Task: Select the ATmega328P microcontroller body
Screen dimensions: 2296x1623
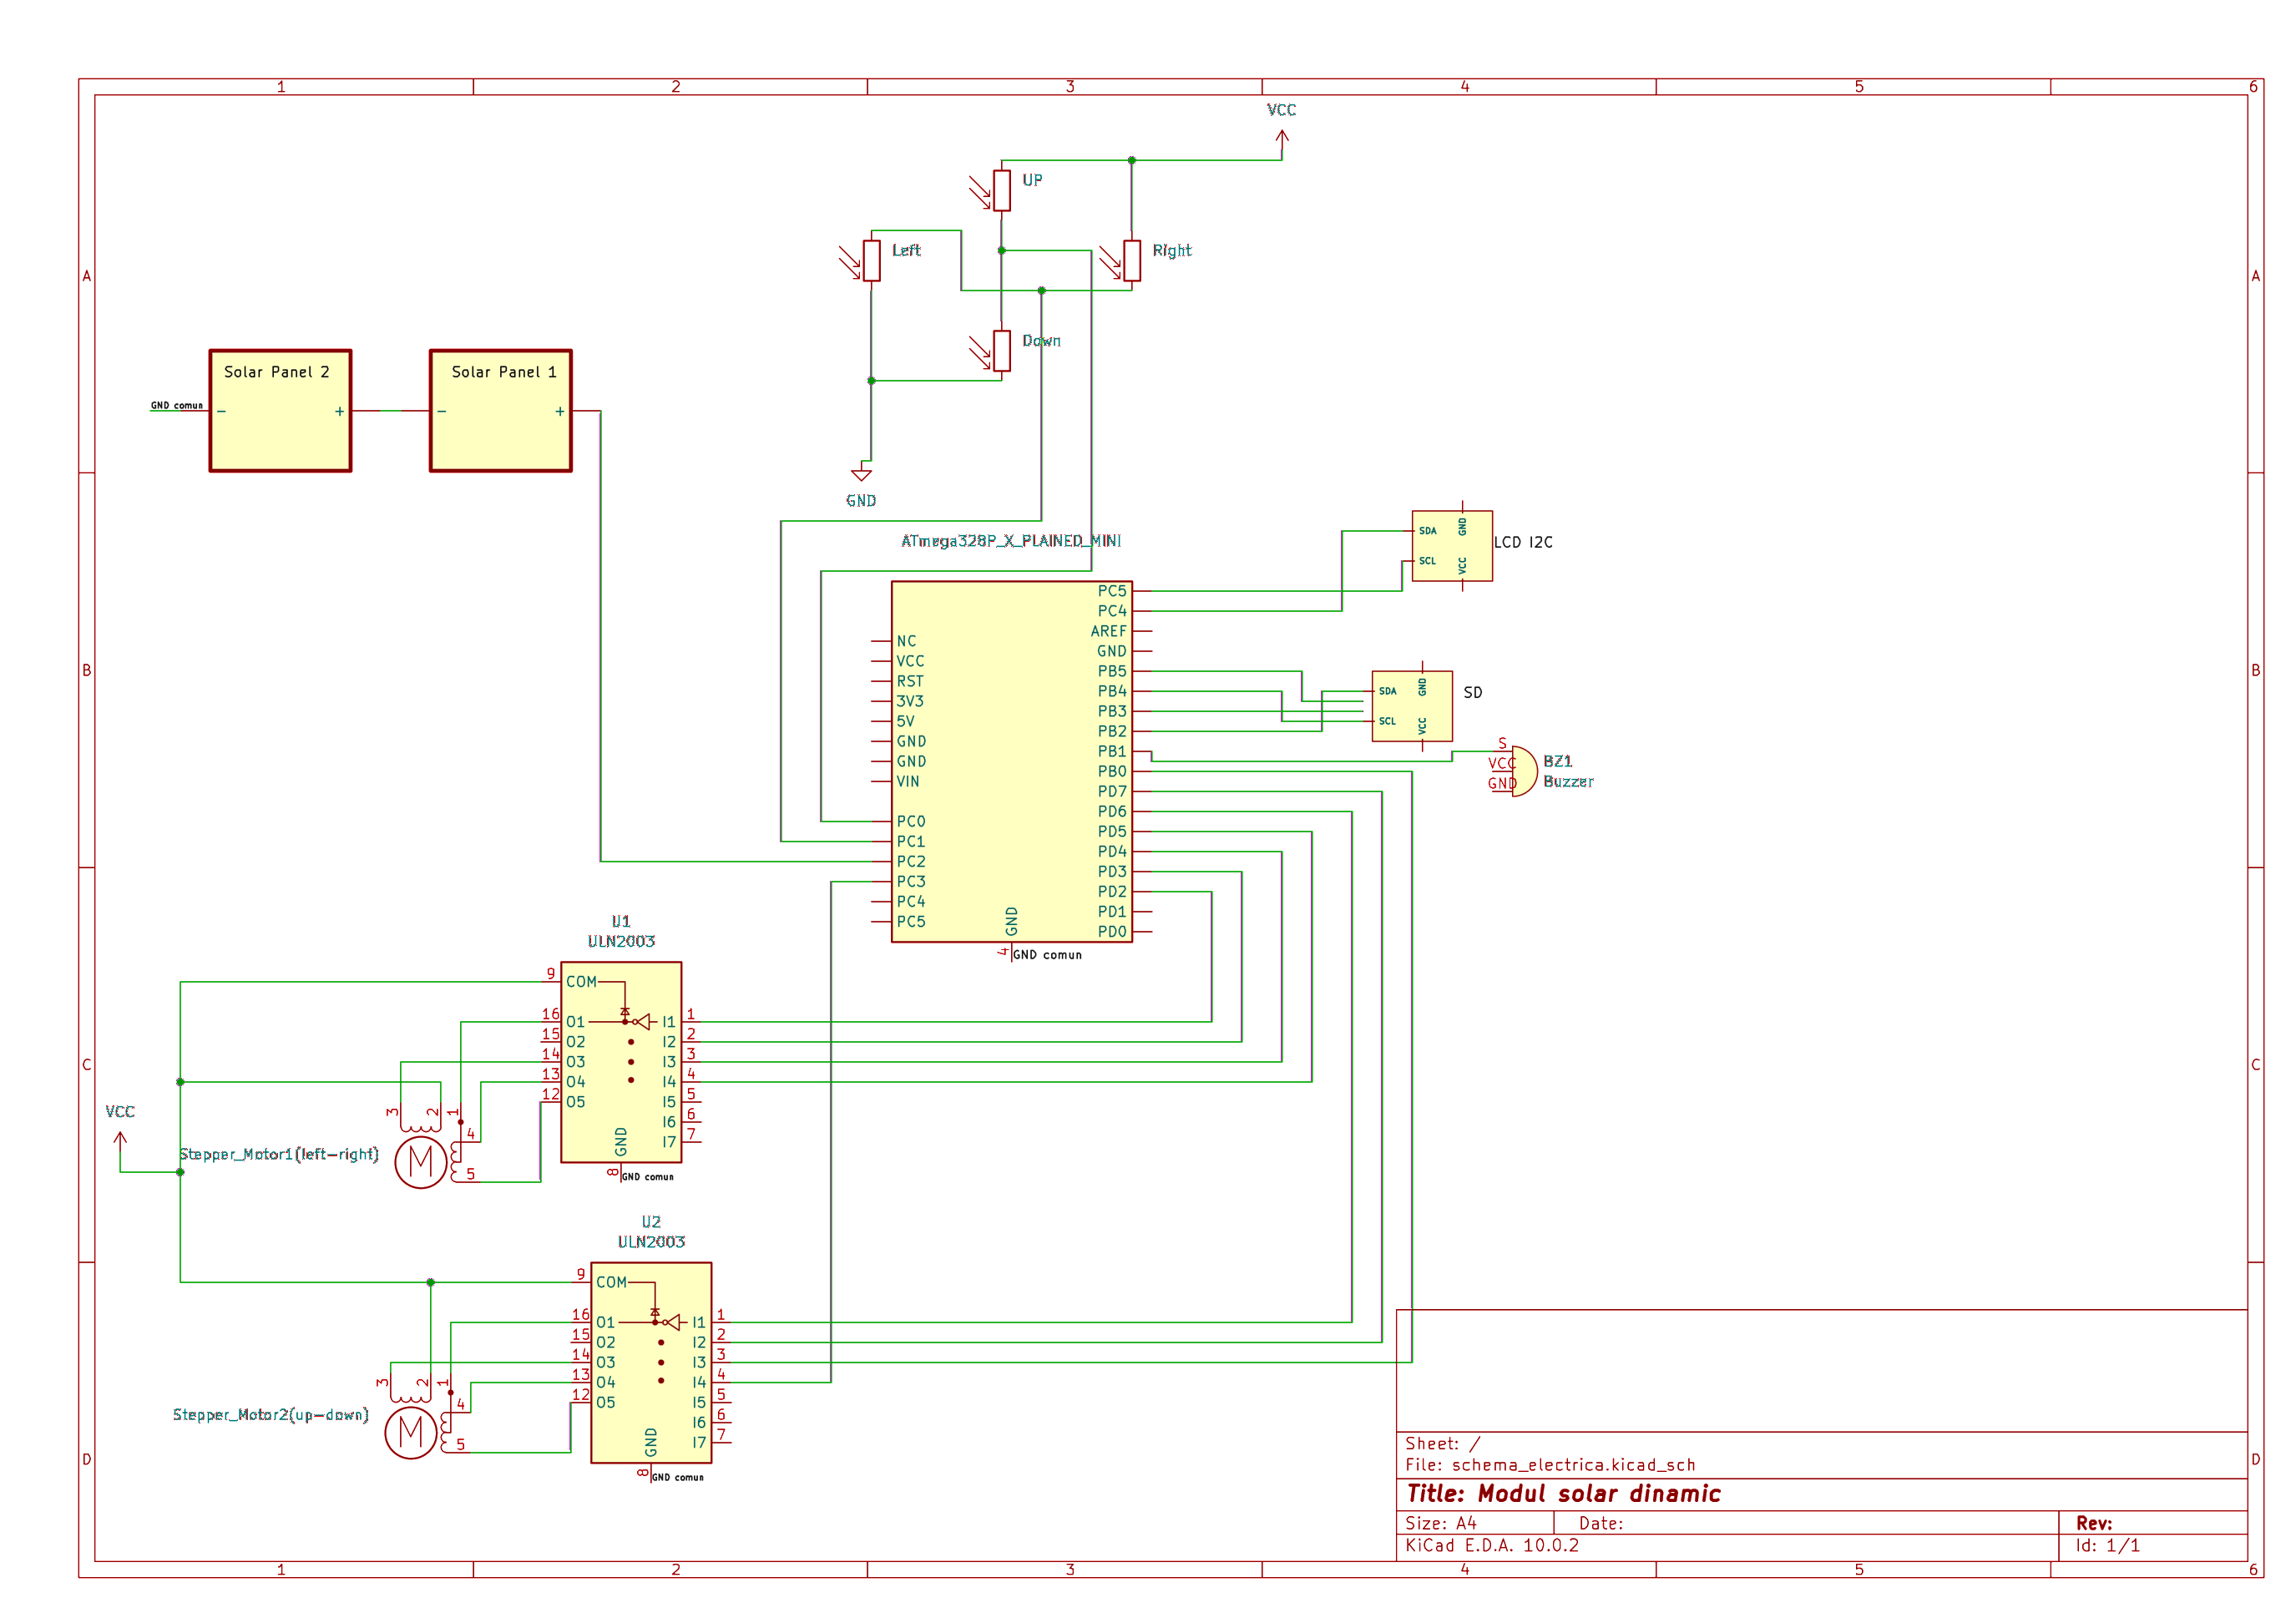Action: [x=1012, y=761]
